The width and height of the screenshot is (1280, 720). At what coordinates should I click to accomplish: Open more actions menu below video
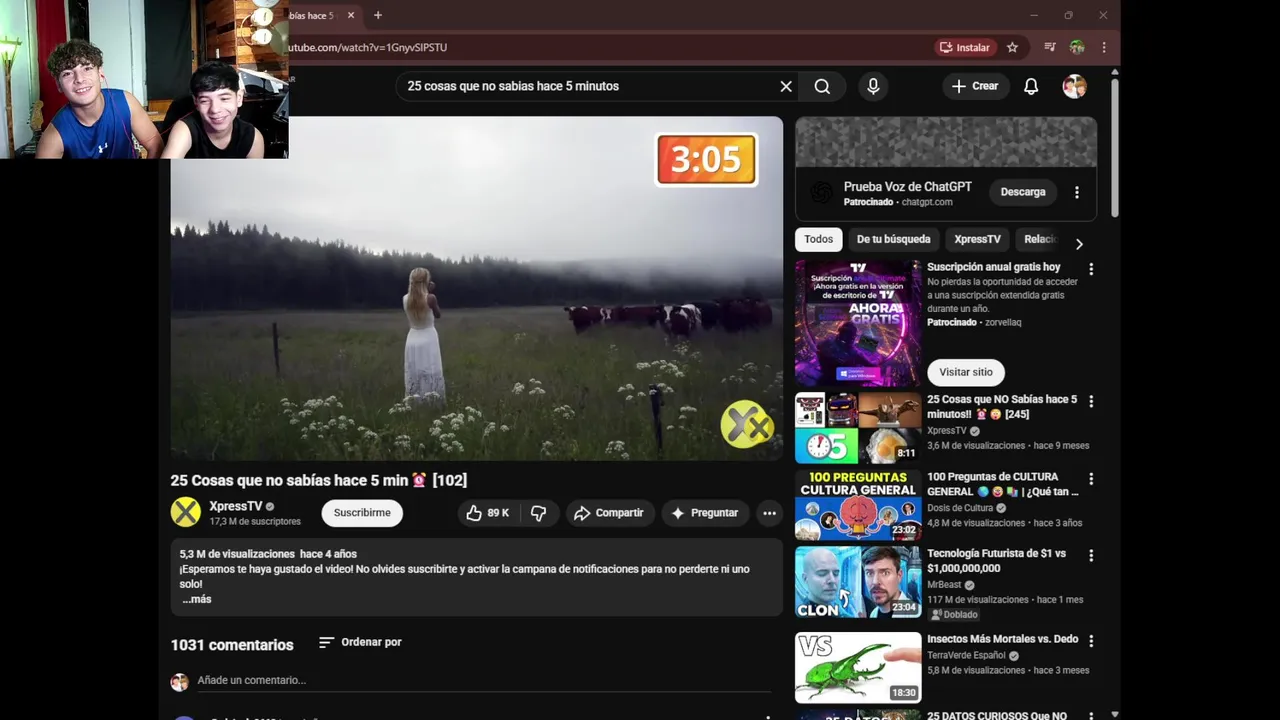click(x=769, y=513)
